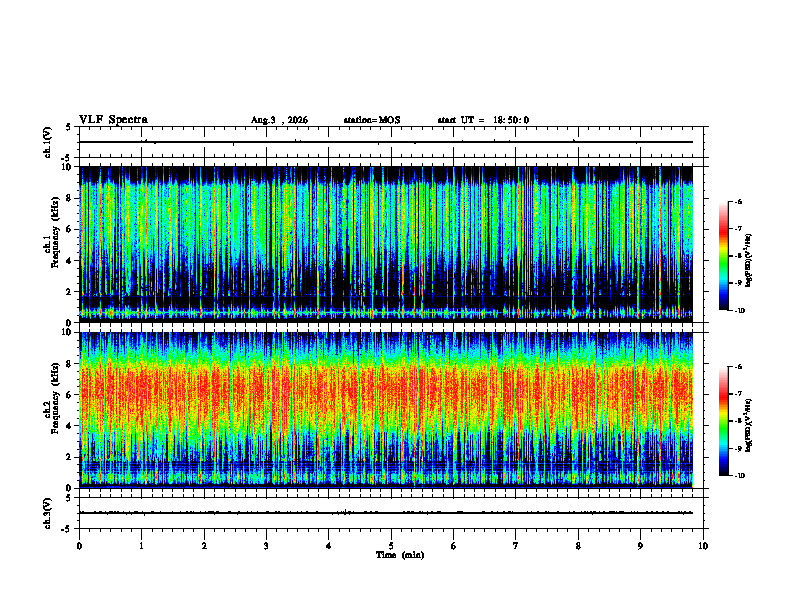Click the '9' tick on the time axis
Viewport: 792px width, 612px height.
(x=640, y=546)
